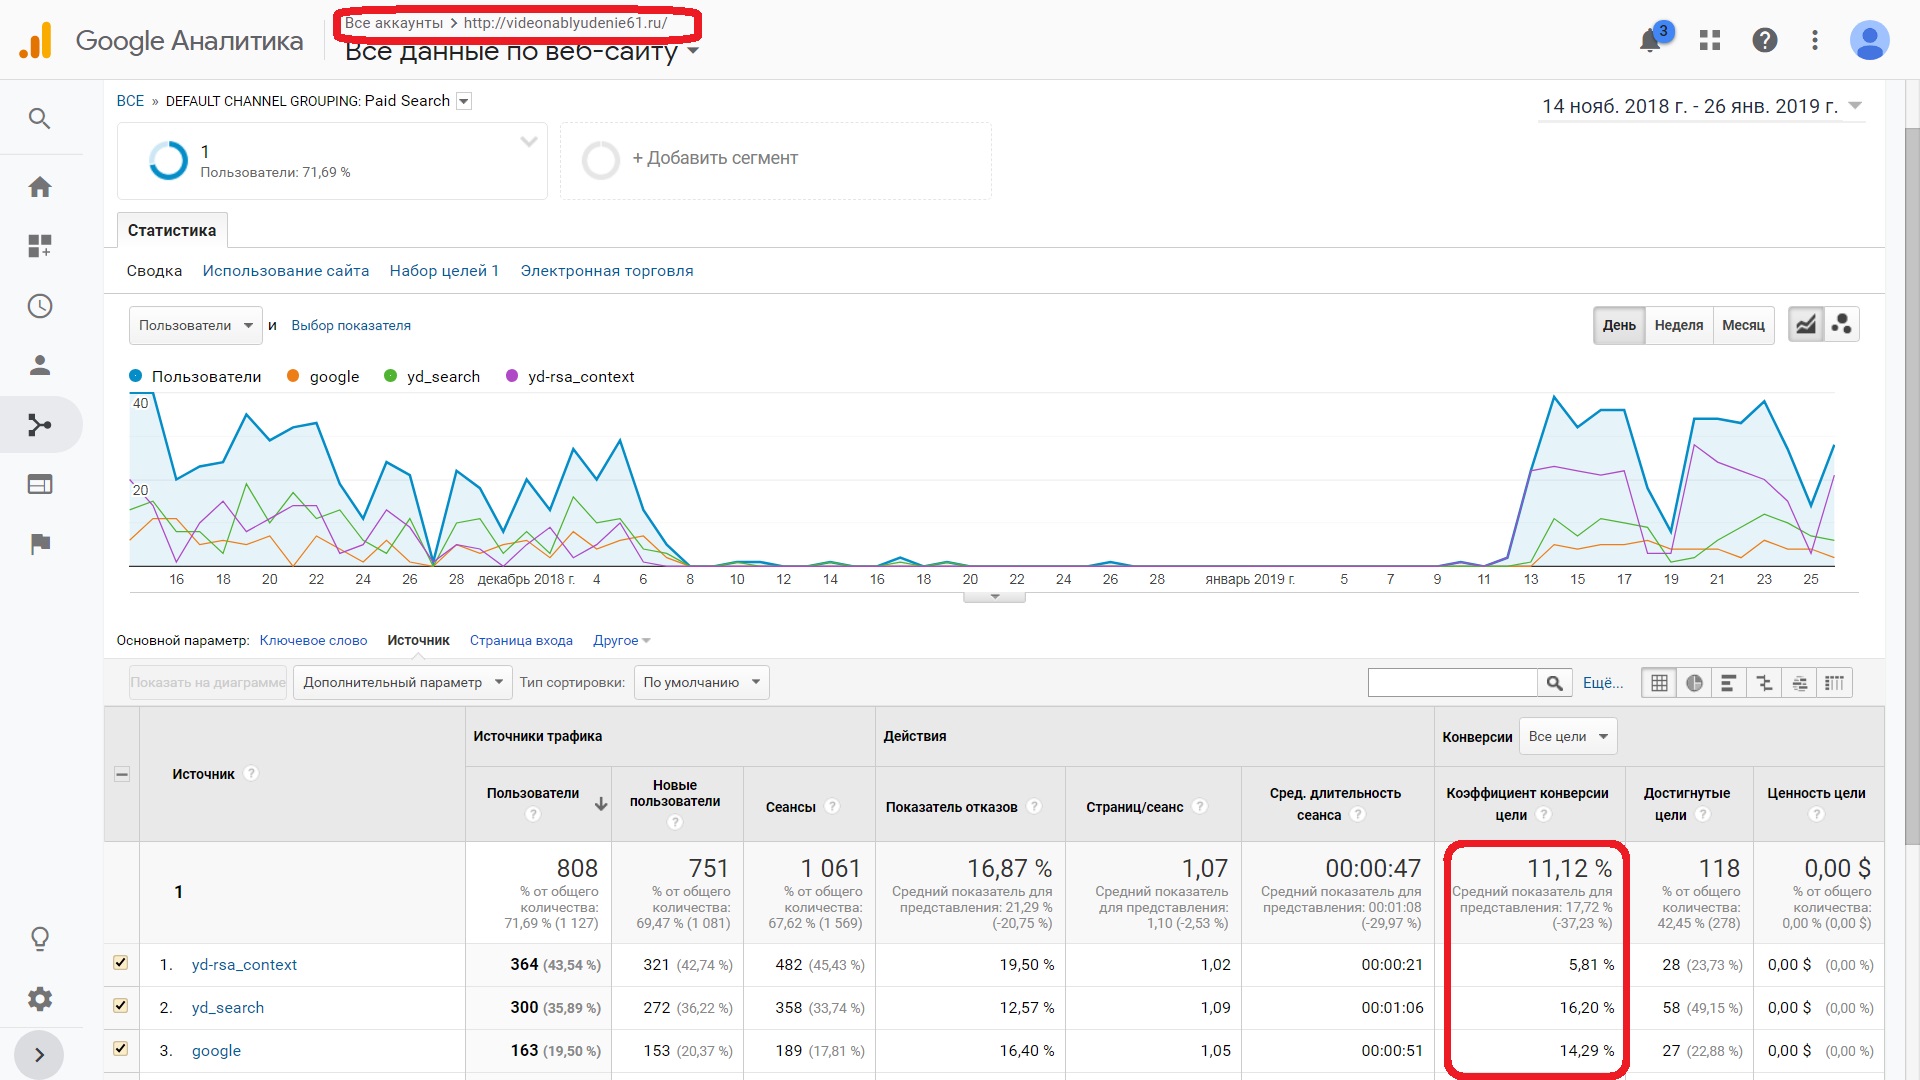Click the ВСЕ breadcrumb link

[x=130, y=101]
